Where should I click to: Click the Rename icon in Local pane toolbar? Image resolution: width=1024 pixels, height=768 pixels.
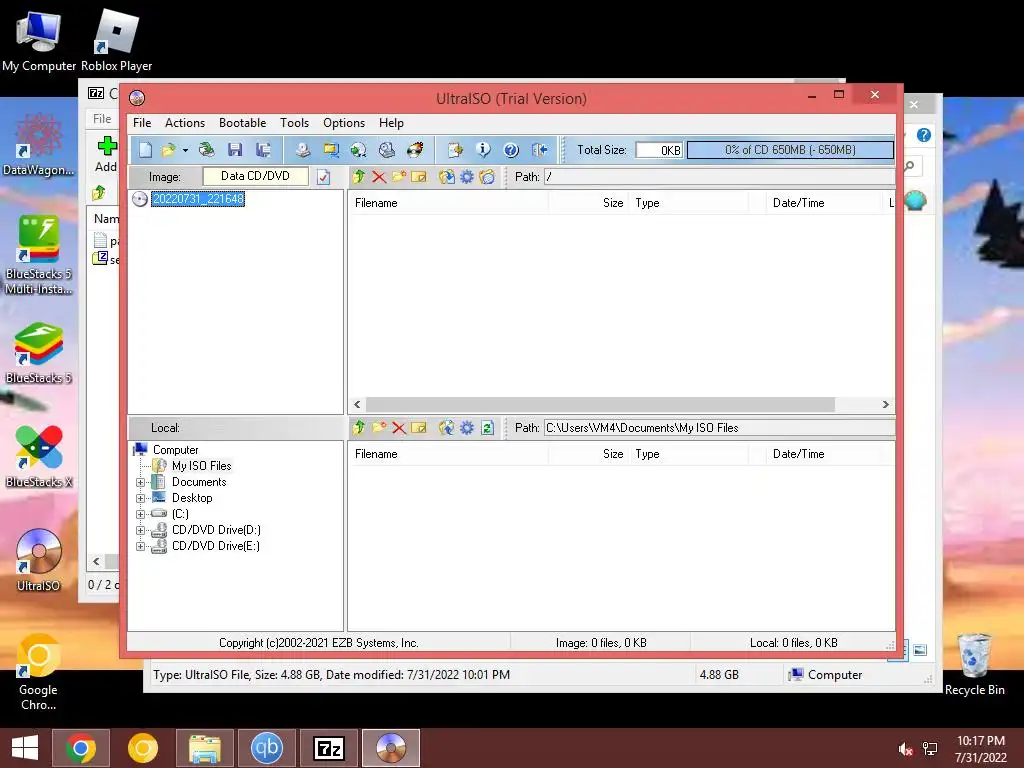(419, 428)
